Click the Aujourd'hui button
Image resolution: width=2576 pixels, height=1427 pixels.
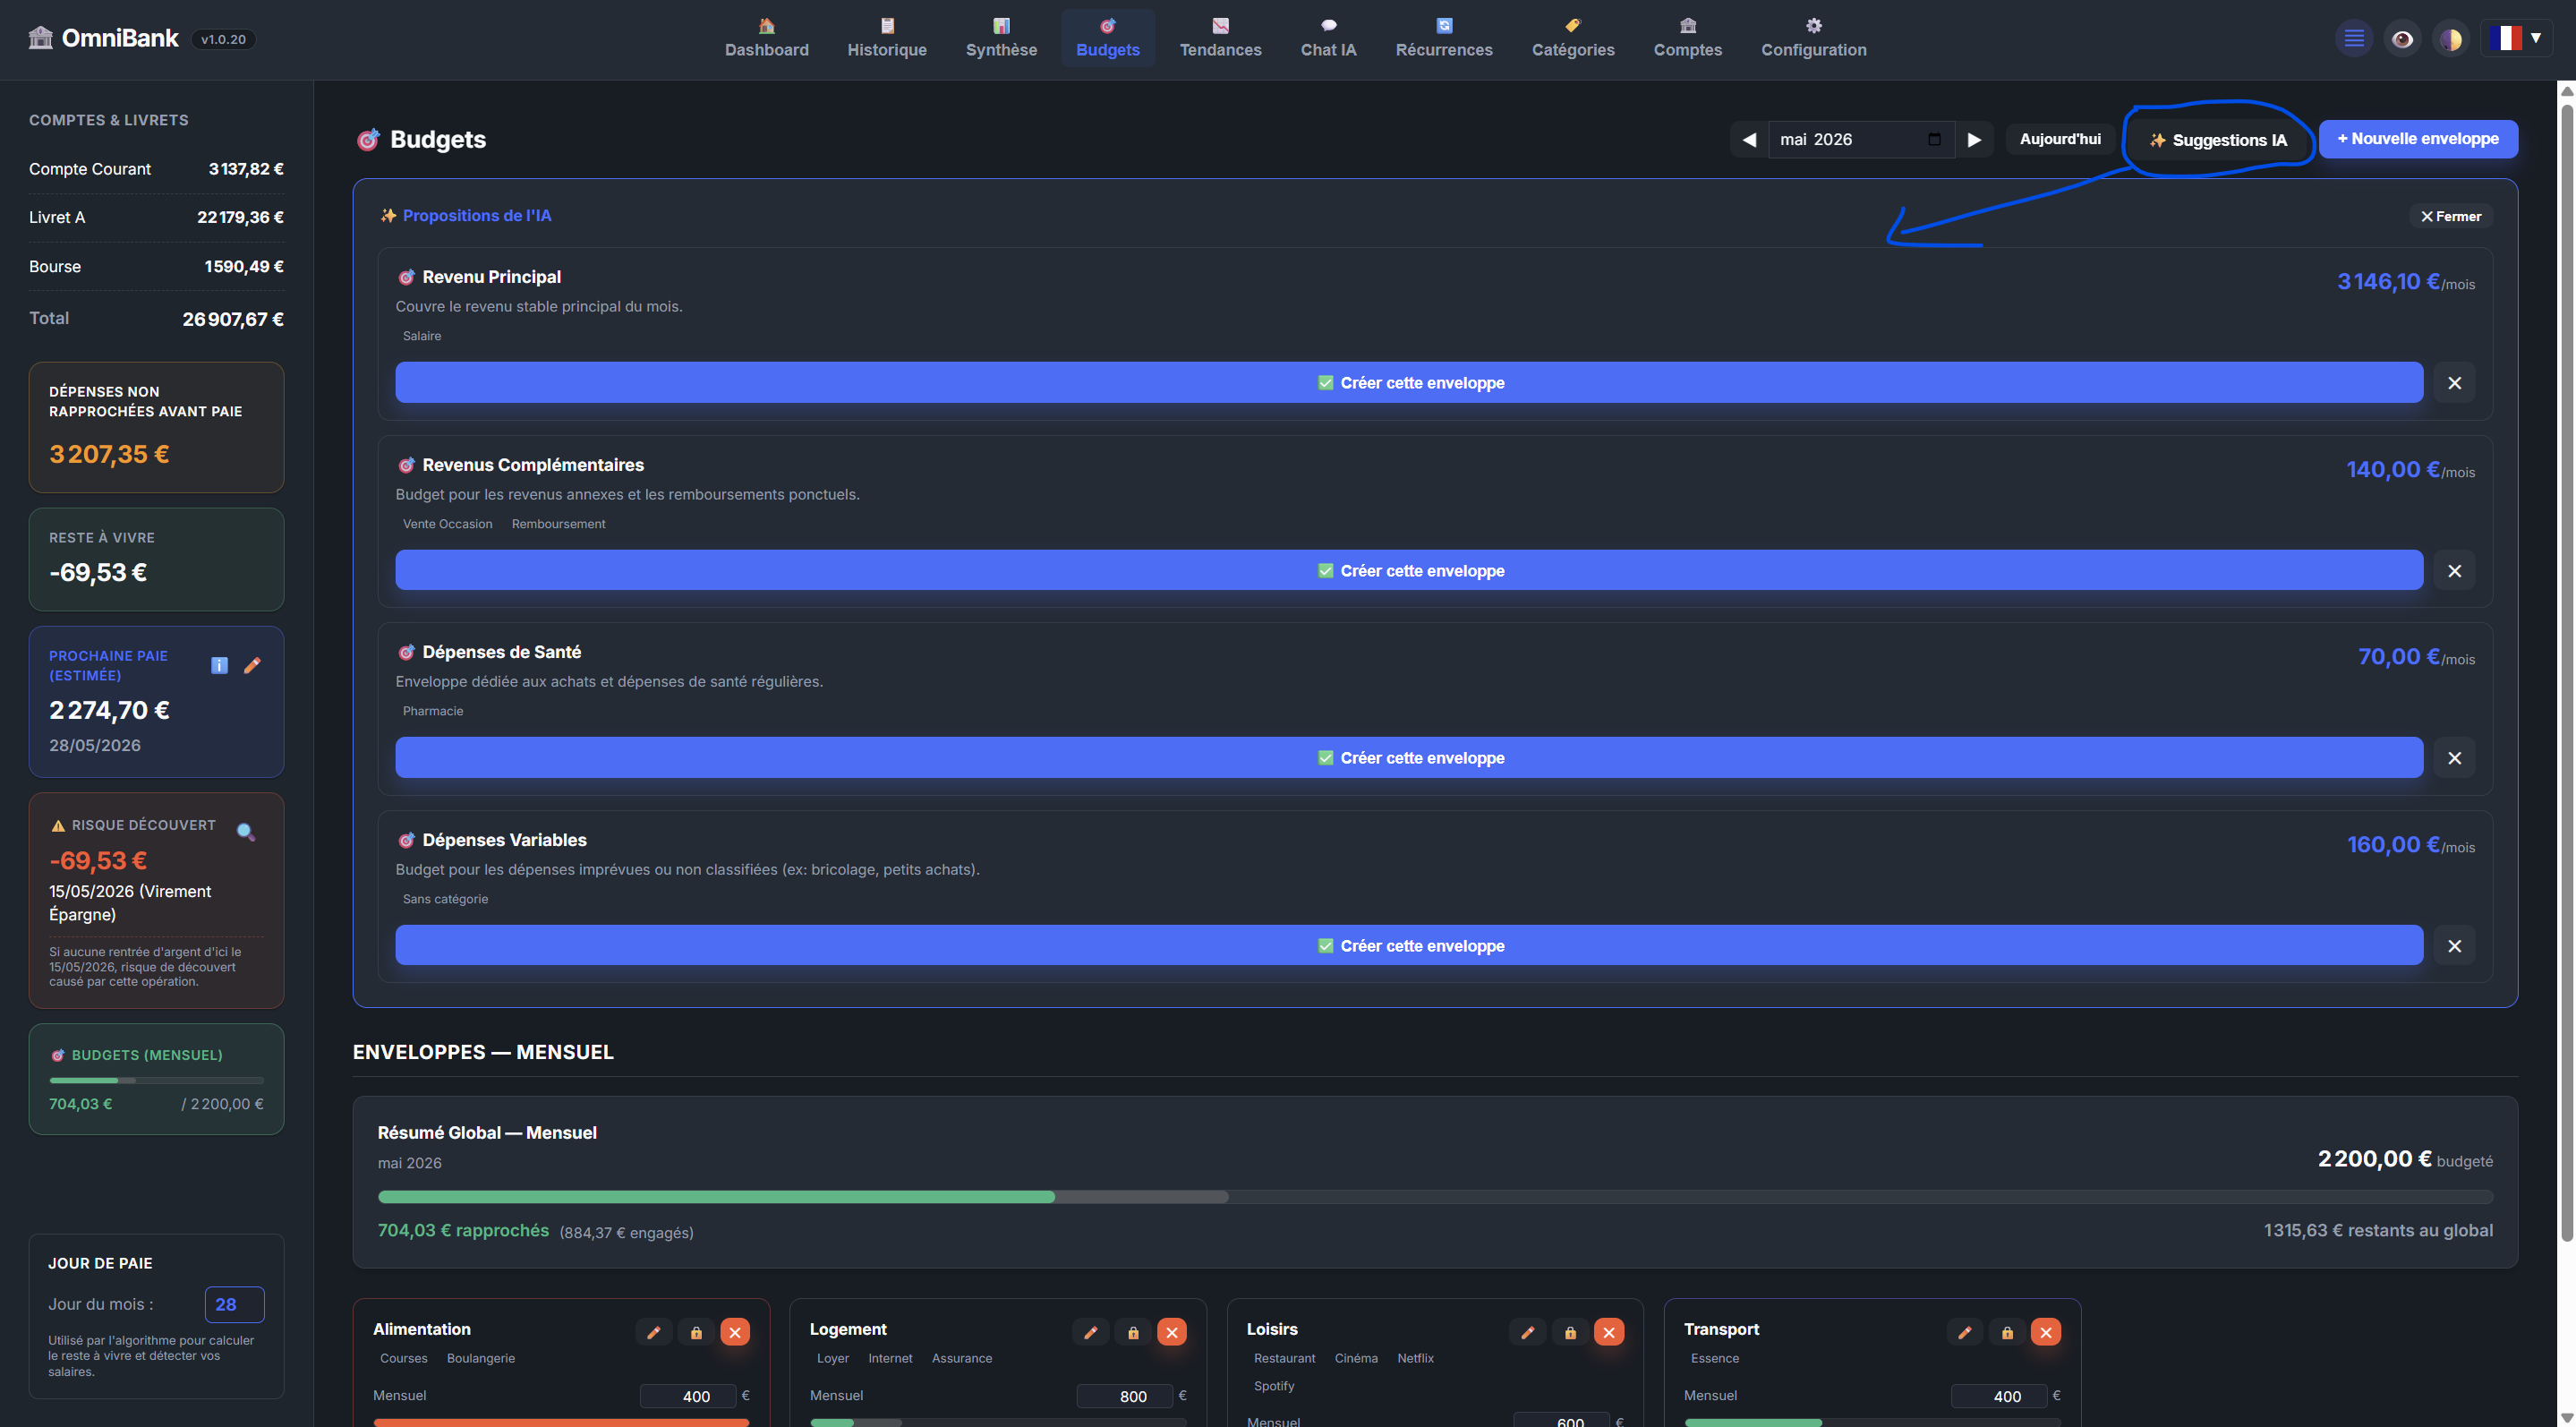click(x=2060, y=139)
